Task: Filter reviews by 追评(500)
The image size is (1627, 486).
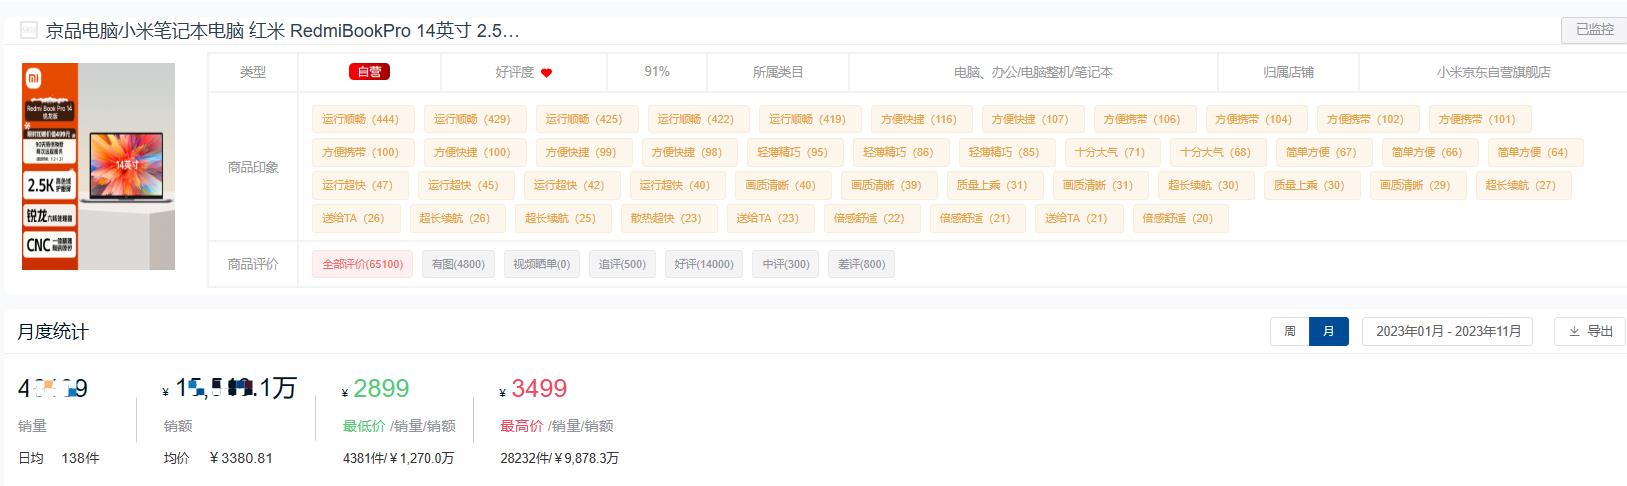Action: click(x=622, y=265)
